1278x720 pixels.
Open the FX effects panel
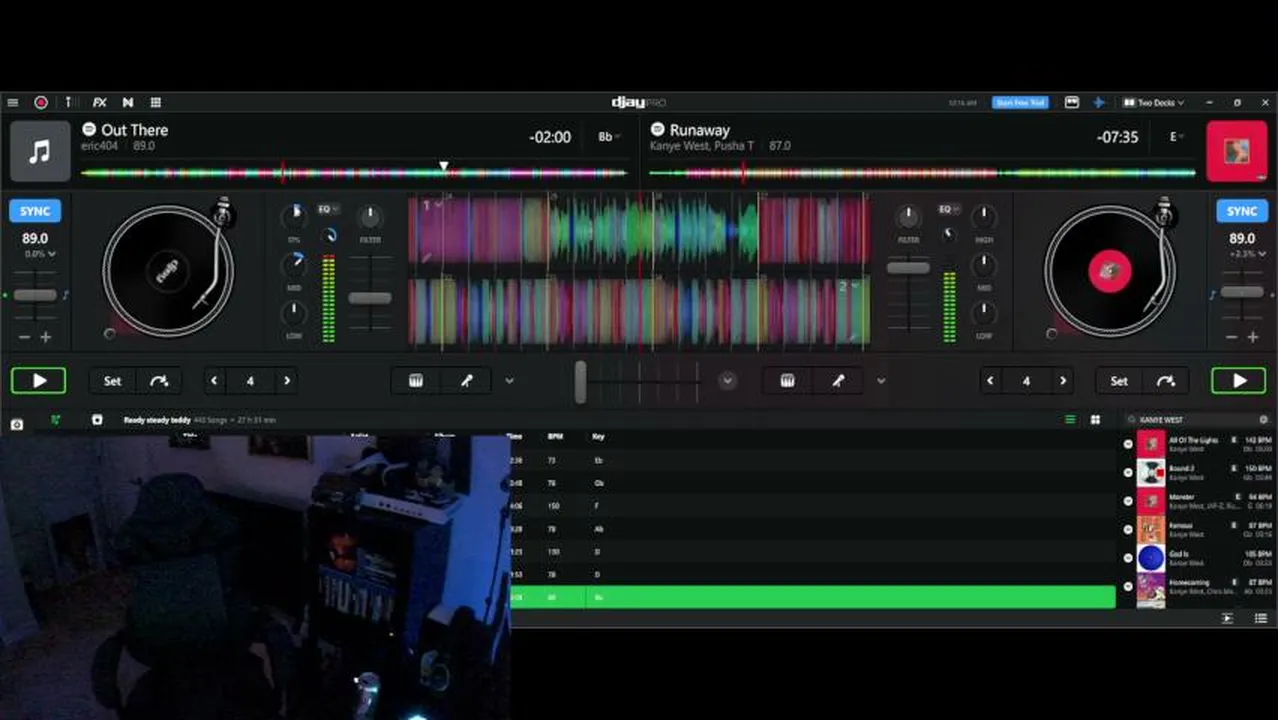[100, 102]
